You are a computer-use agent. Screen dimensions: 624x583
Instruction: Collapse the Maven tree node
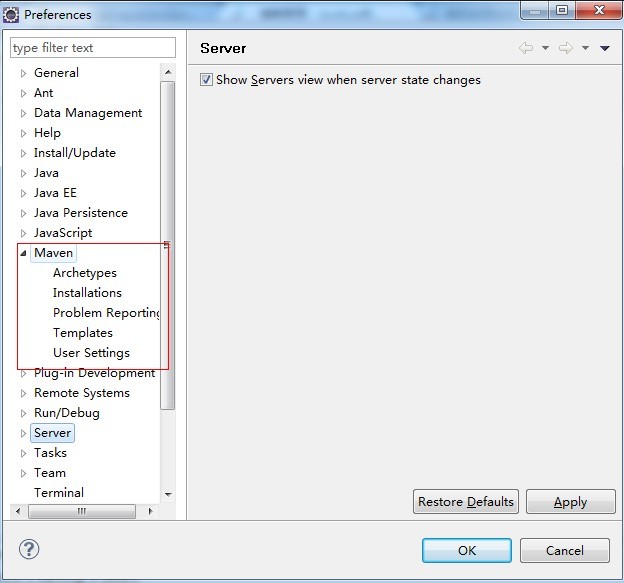23,253
